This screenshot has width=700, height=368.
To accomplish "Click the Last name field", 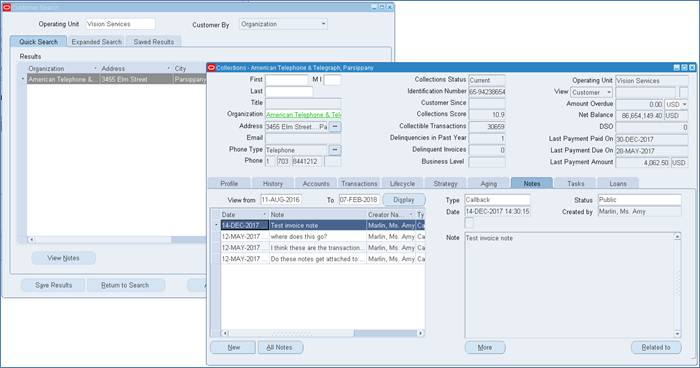I will 289,92.
